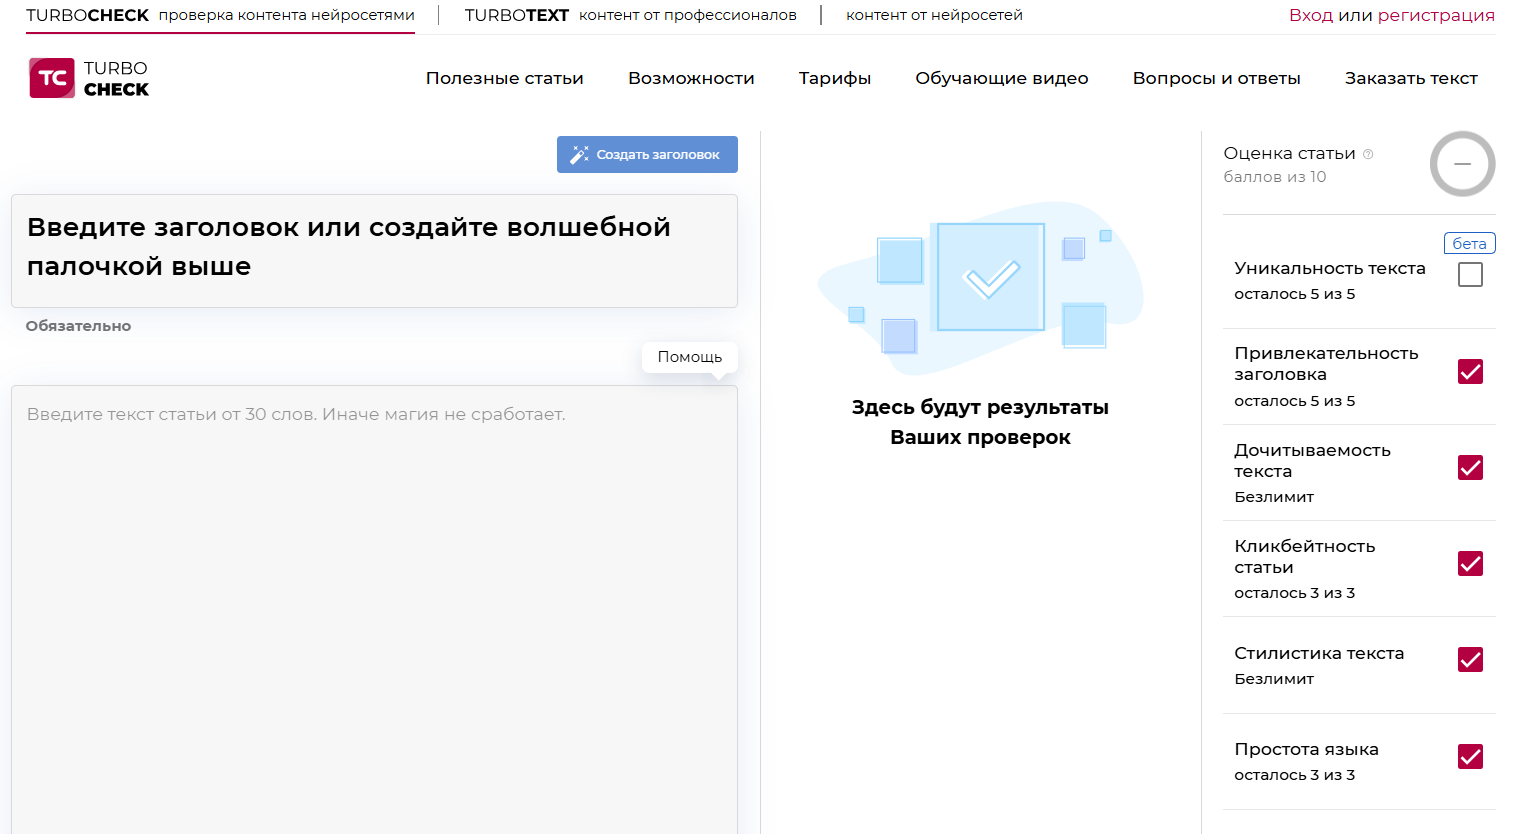Click the Обязательно note under headline
Screen dimensions: 1530x834
78,326
